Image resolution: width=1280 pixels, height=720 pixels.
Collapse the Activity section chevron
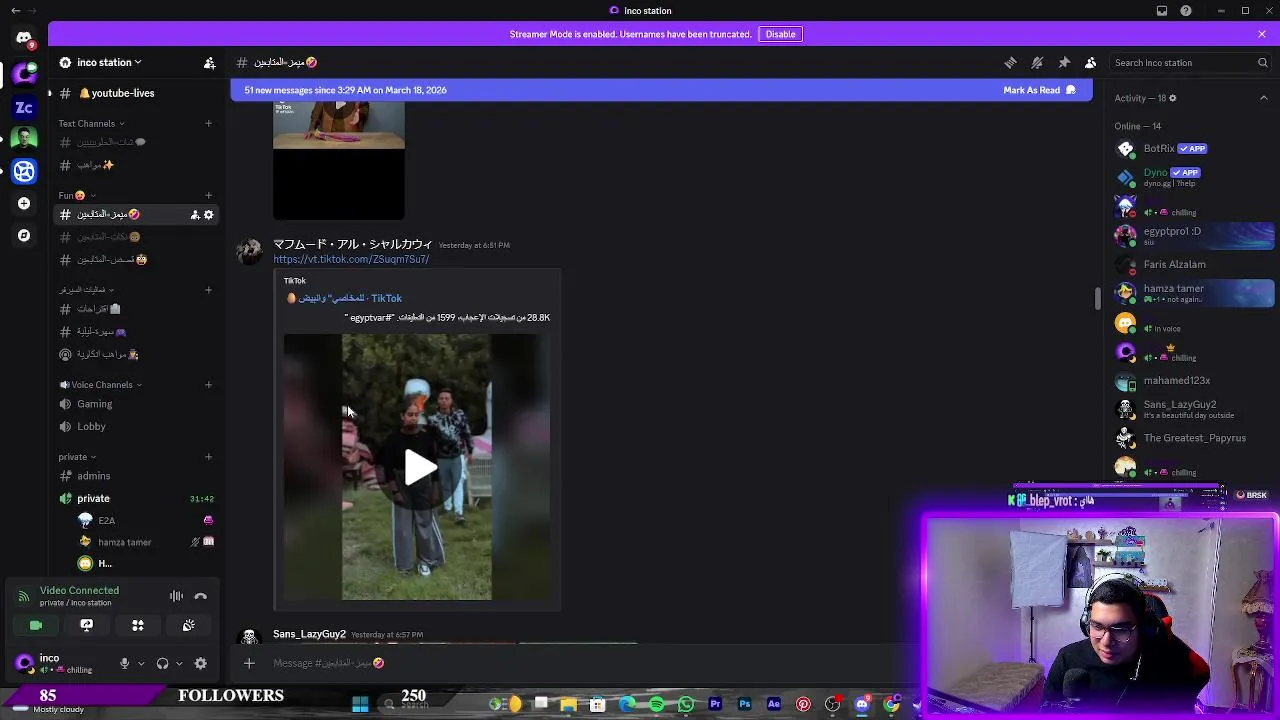tap(1263, 98)
